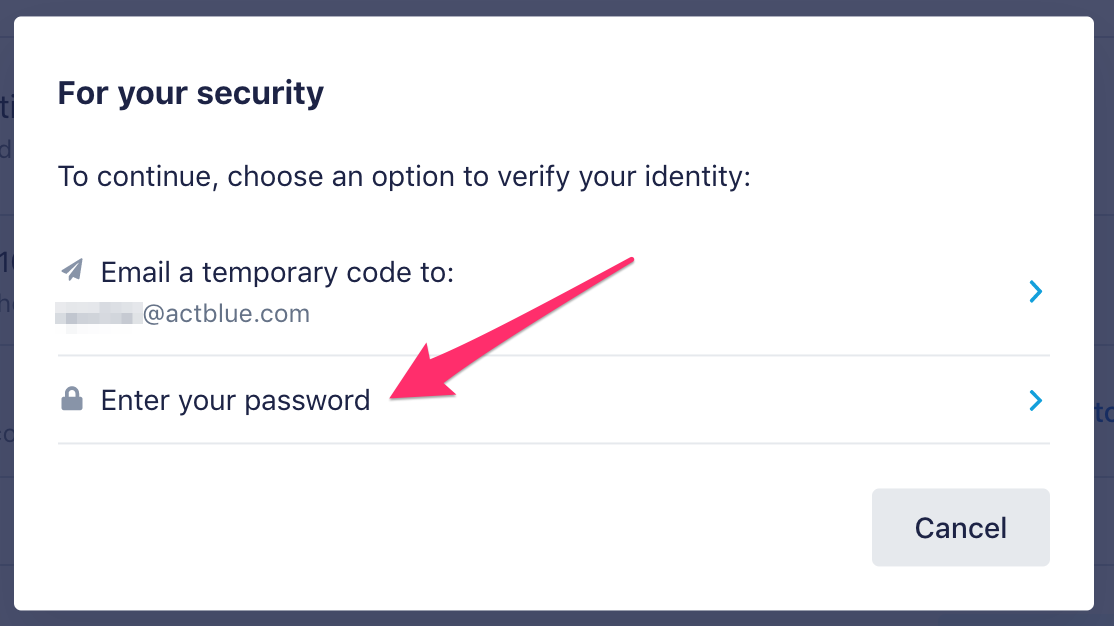The width and height of the screenshot is (1114, 626).
Task: Click the padlock icon beside password option
Action: [72, 399]
